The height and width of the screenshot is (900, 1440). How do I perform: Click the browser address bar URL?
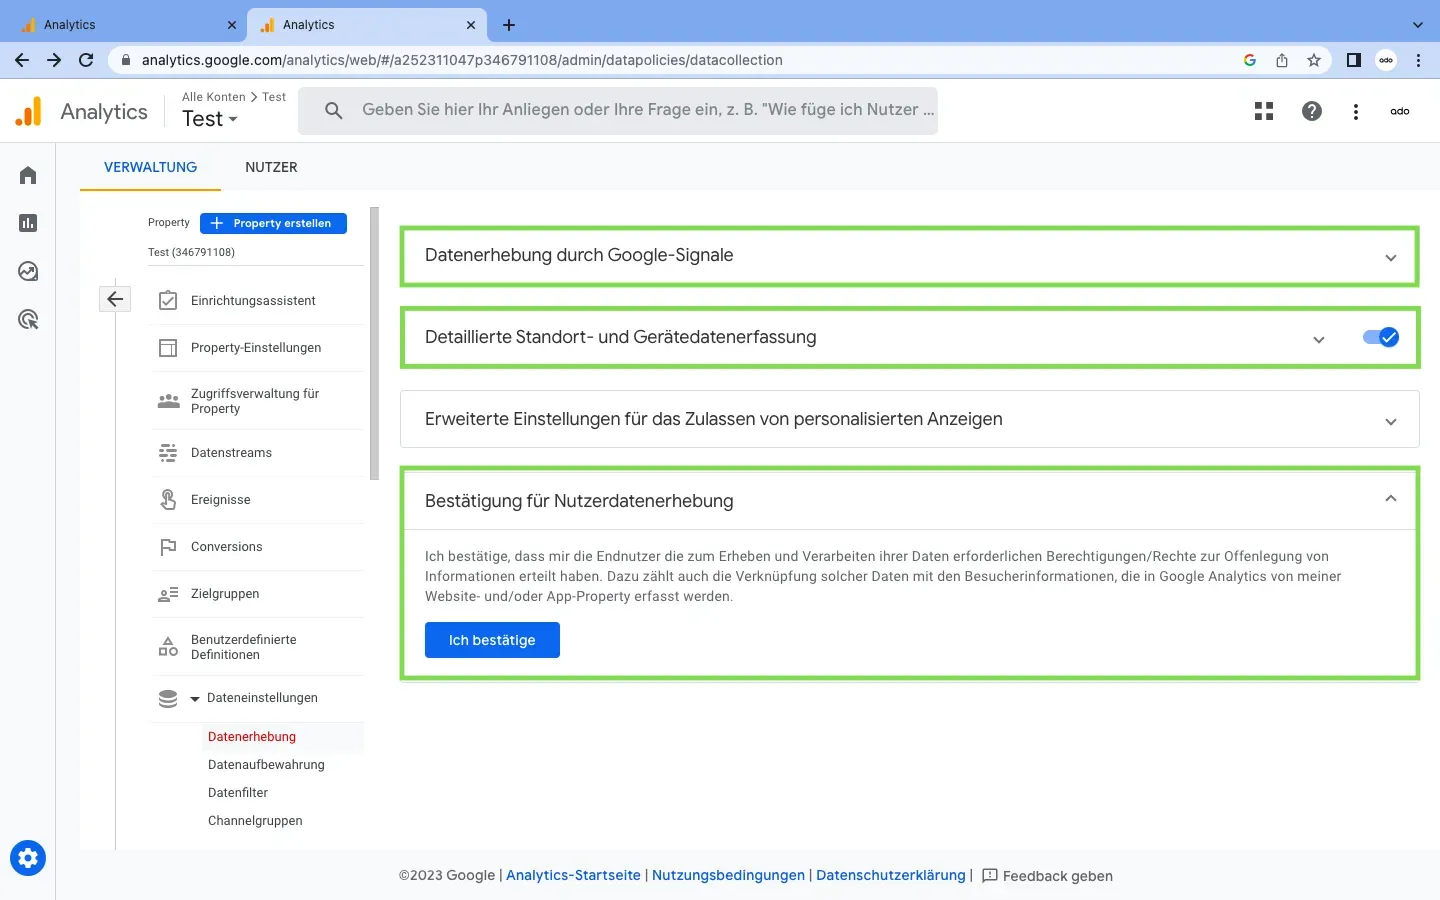462,60
